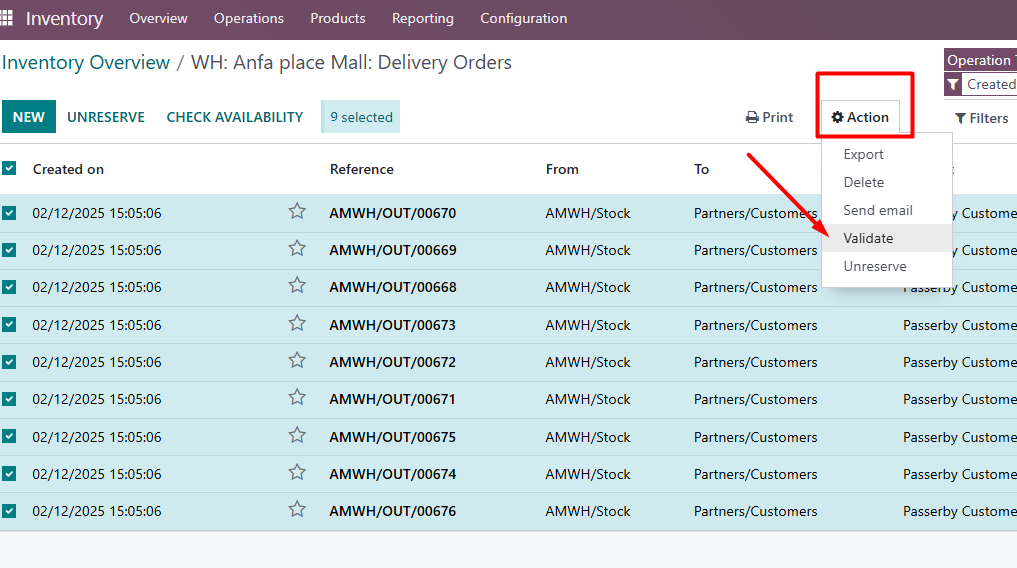Choose Export from the Action menu
The image size is (1017, 568).
(887, 154)
